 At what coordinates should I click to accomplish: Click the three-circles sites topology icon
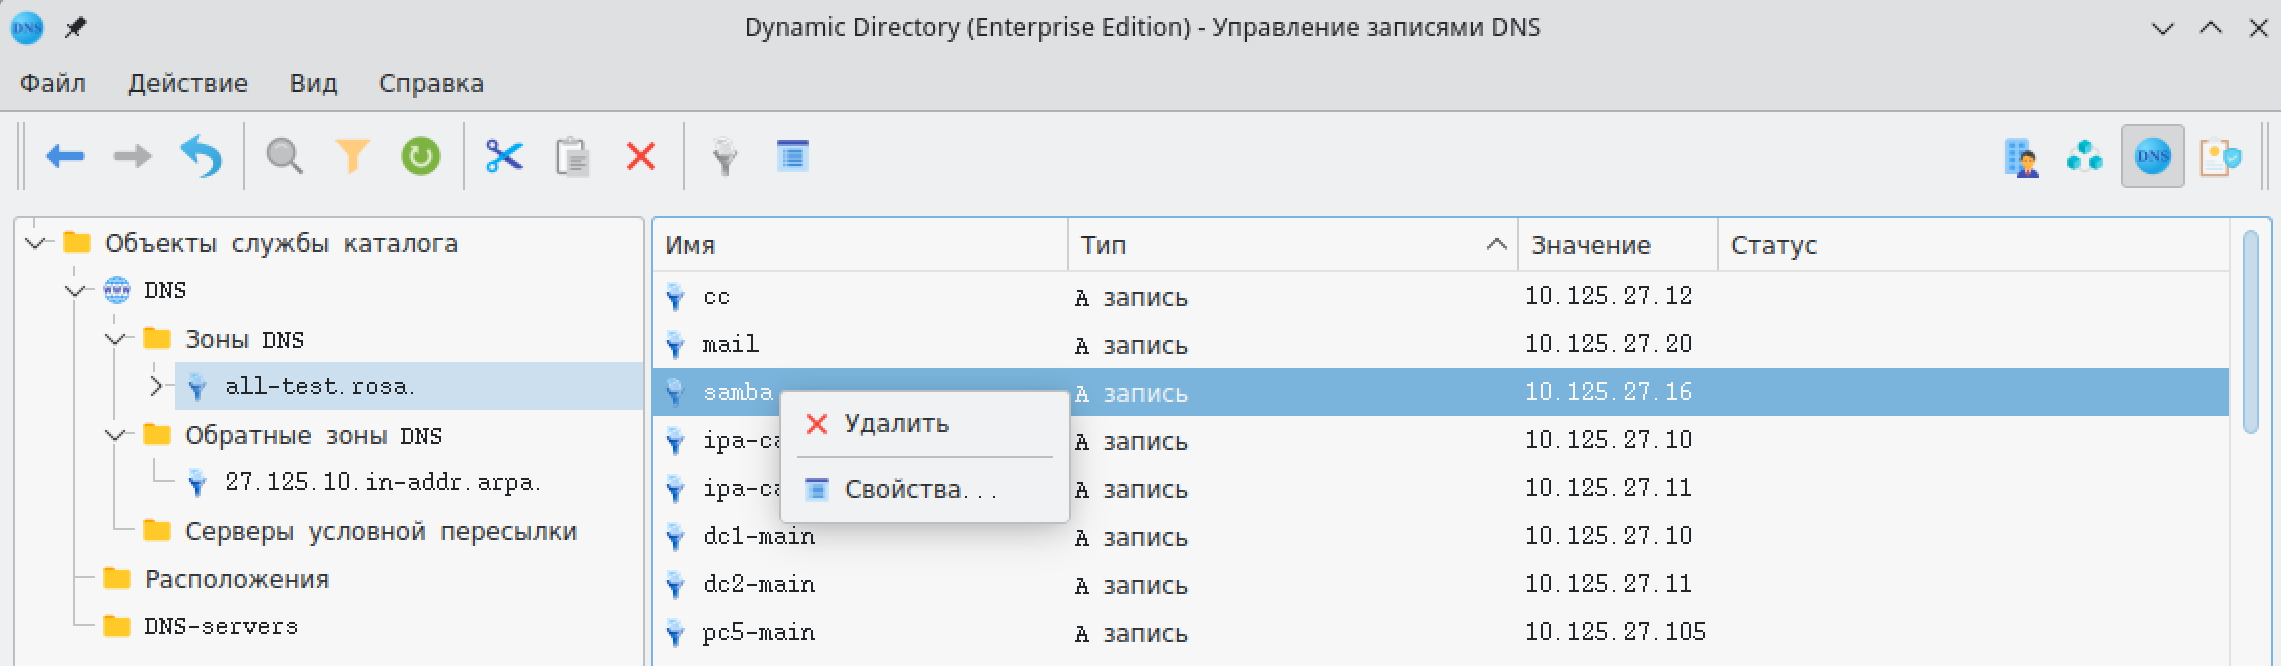pyautogui.click(x=2085, y=157)
